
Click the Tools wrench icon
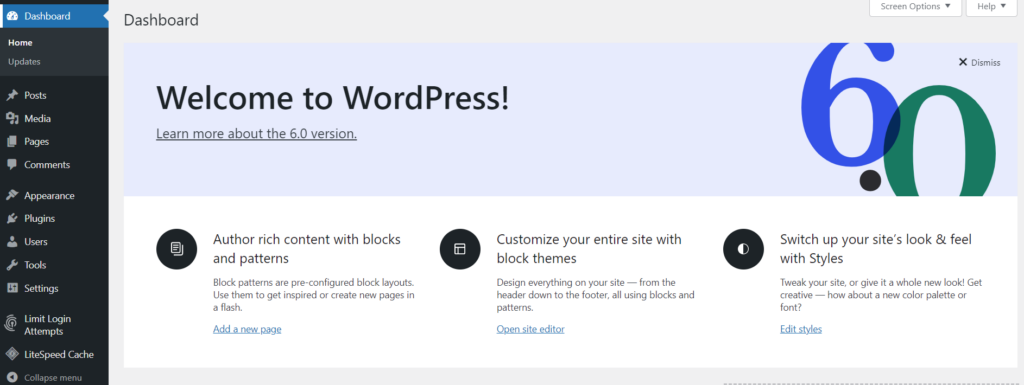click(12, 265)
